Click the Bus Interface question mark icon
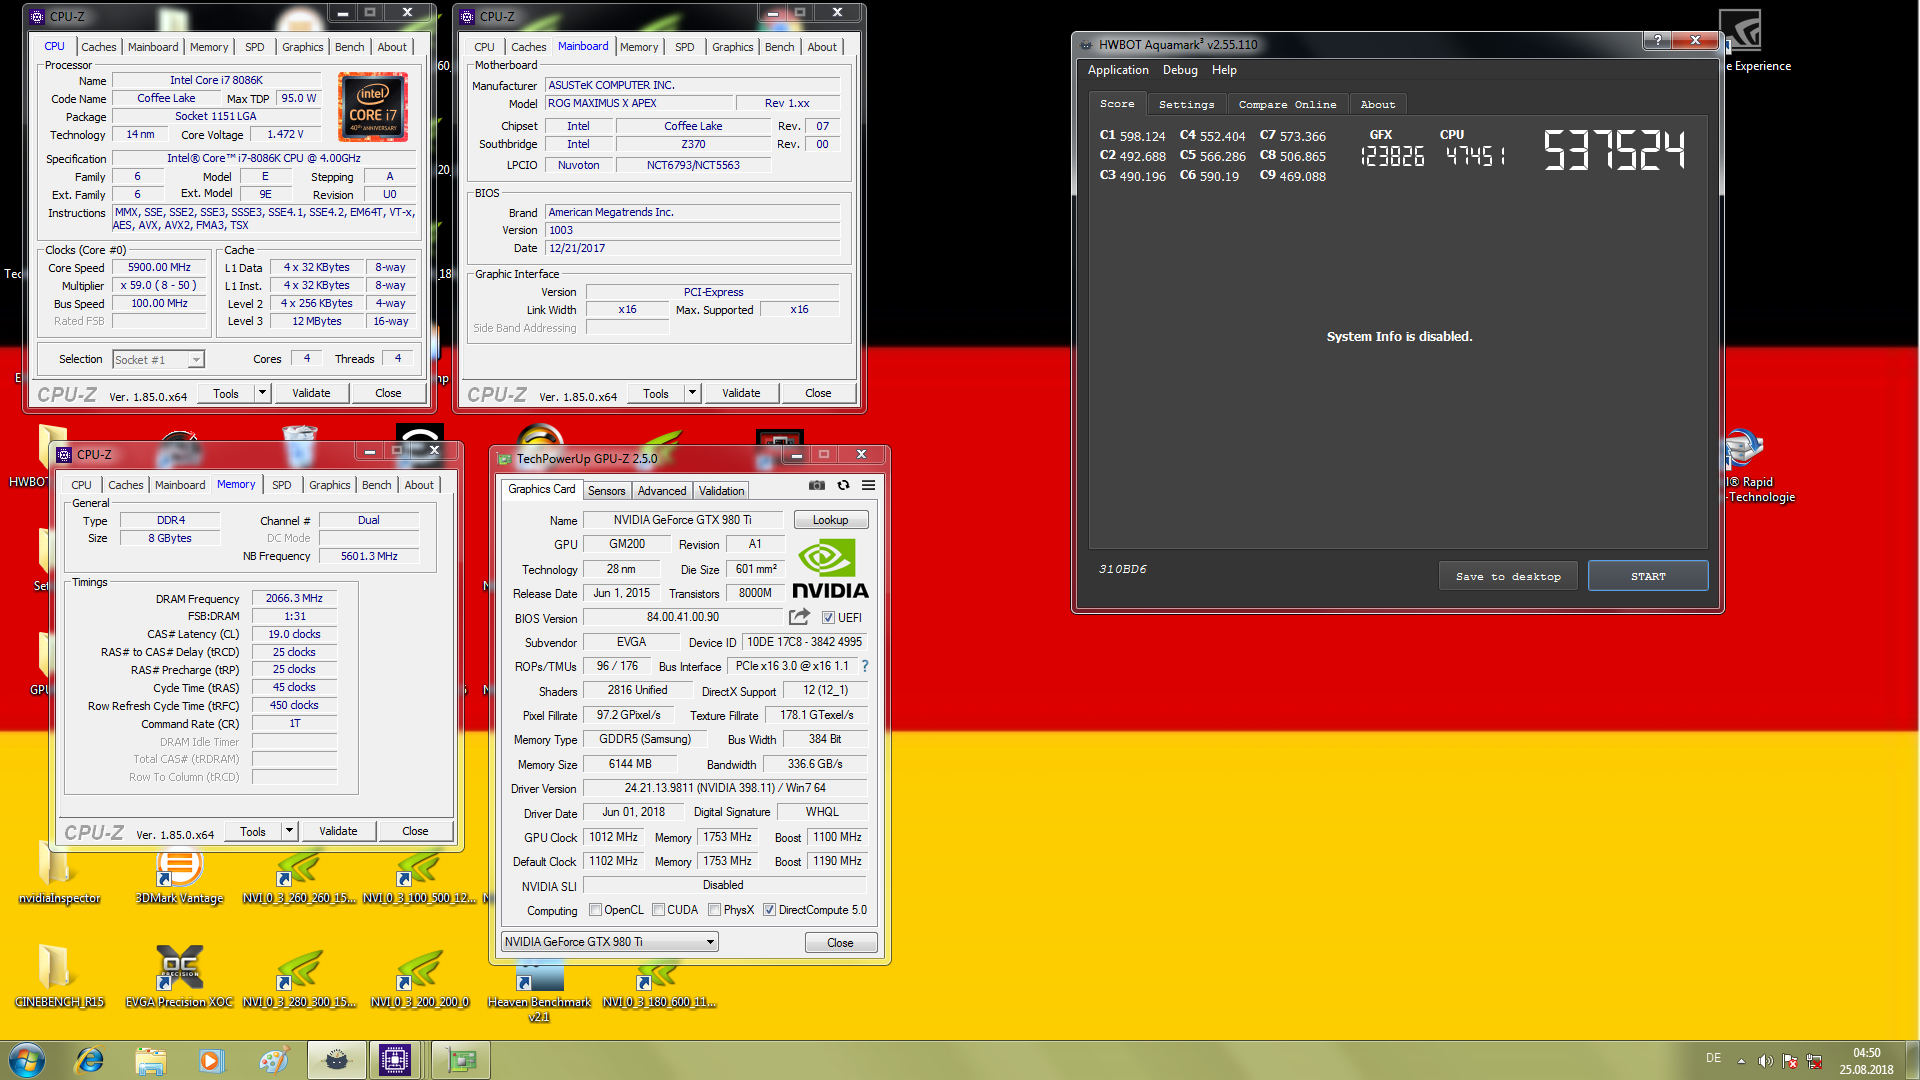1920x1080 pixels. 865,666
